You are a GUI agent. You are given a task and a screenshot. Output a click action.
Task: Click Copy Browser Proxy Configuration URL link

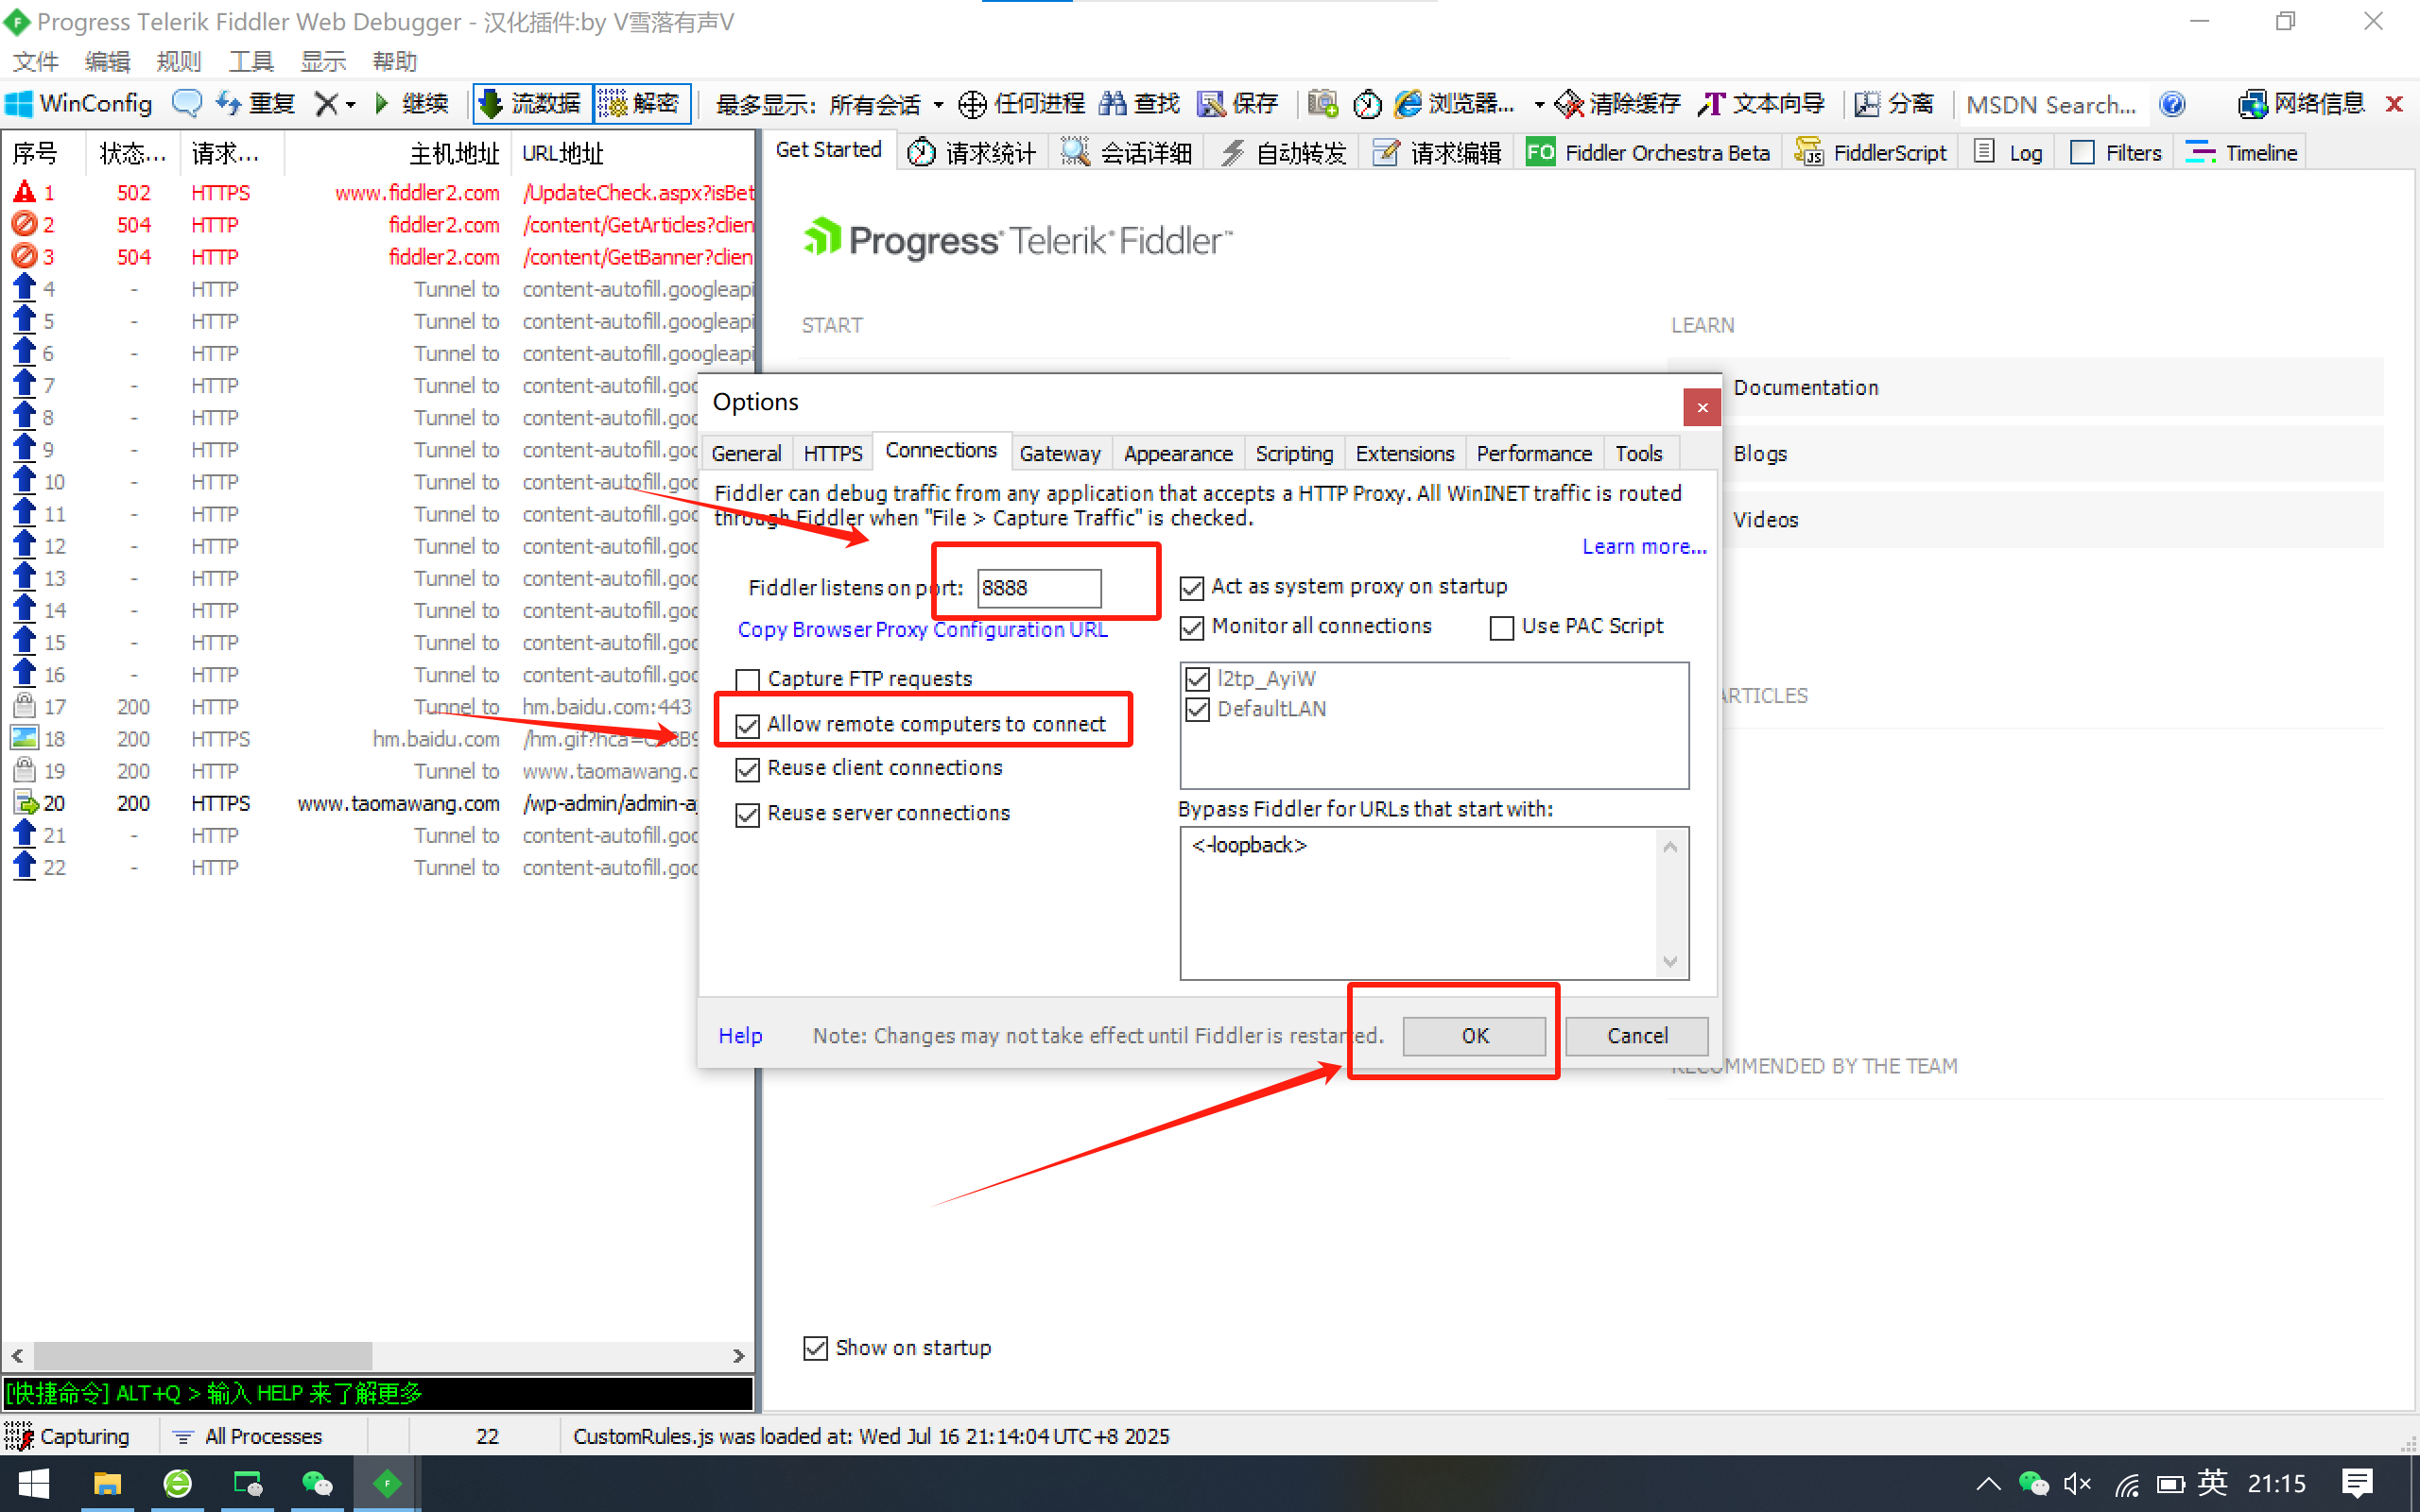coord(922,630)
